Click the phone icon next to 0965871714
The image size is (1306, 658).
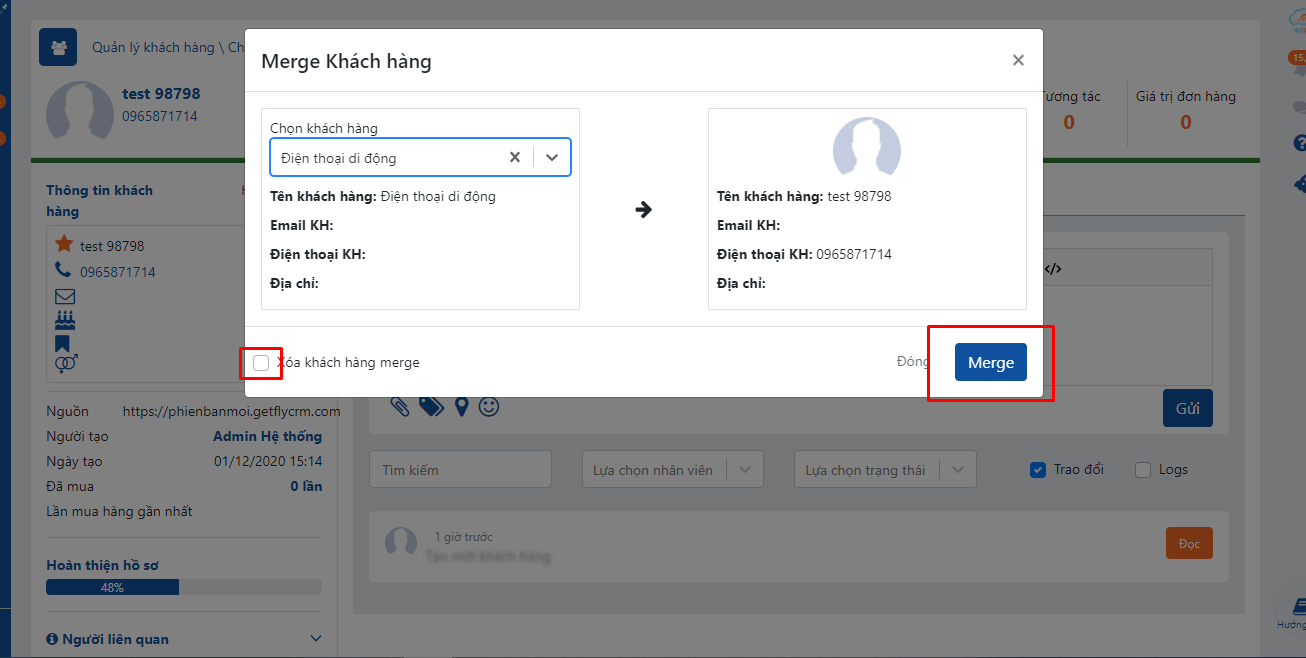click(64, 270)
